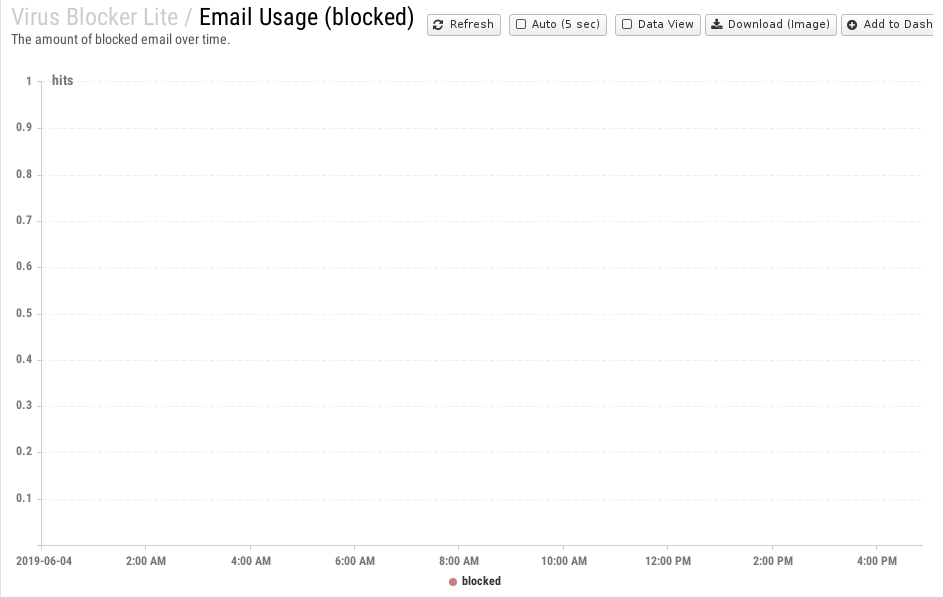
Task: Click the Add to Dashboard button
Action: pos(887,25)
